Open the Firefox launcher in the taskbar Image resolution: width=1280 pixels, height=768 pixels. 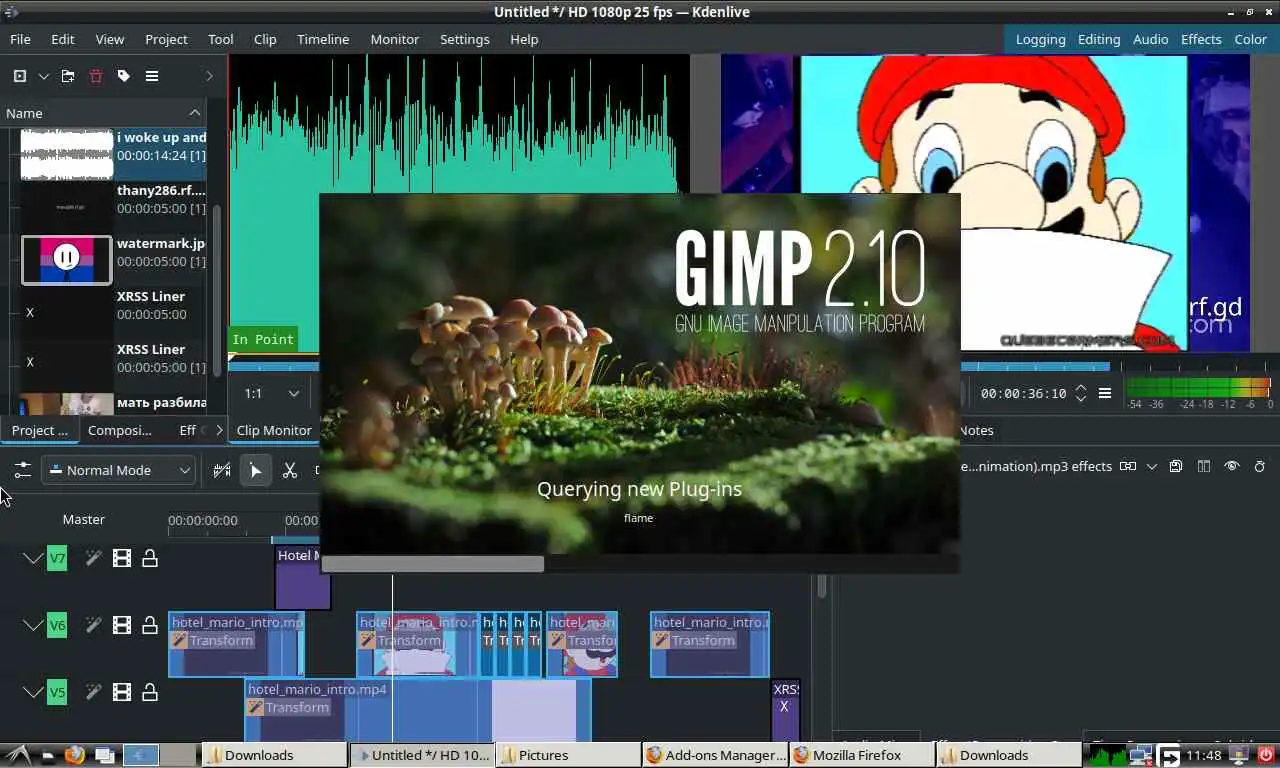click(x=75, y=755)
